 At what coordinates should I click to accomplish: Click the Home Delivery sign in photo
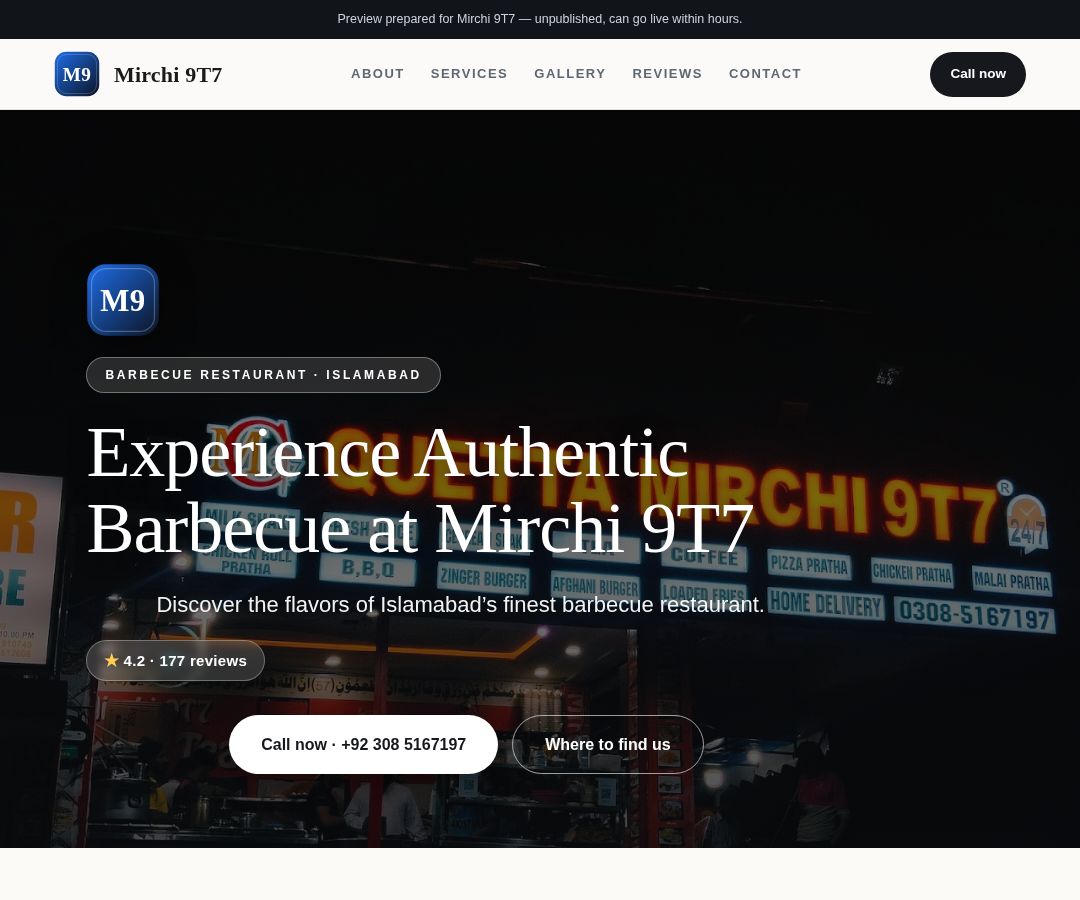825,605
